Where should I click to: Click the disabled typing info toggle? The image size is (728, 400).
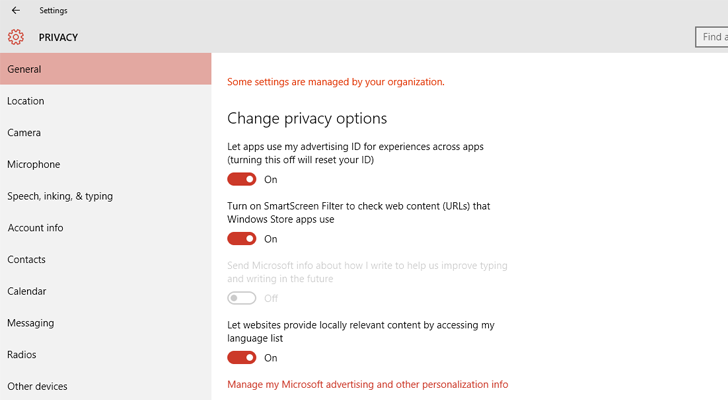tap(241, 298)
